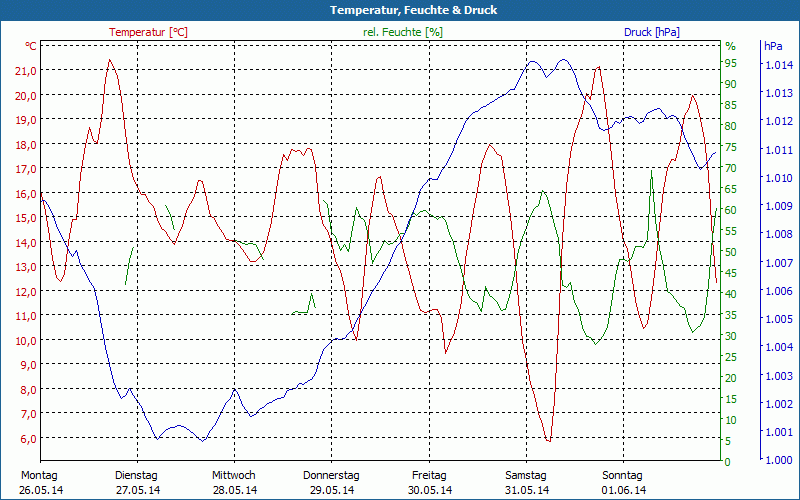Screen dimensions: 800x500
Task: Click the 9,0 temperature axis value
Action: (x=29, y=365)
